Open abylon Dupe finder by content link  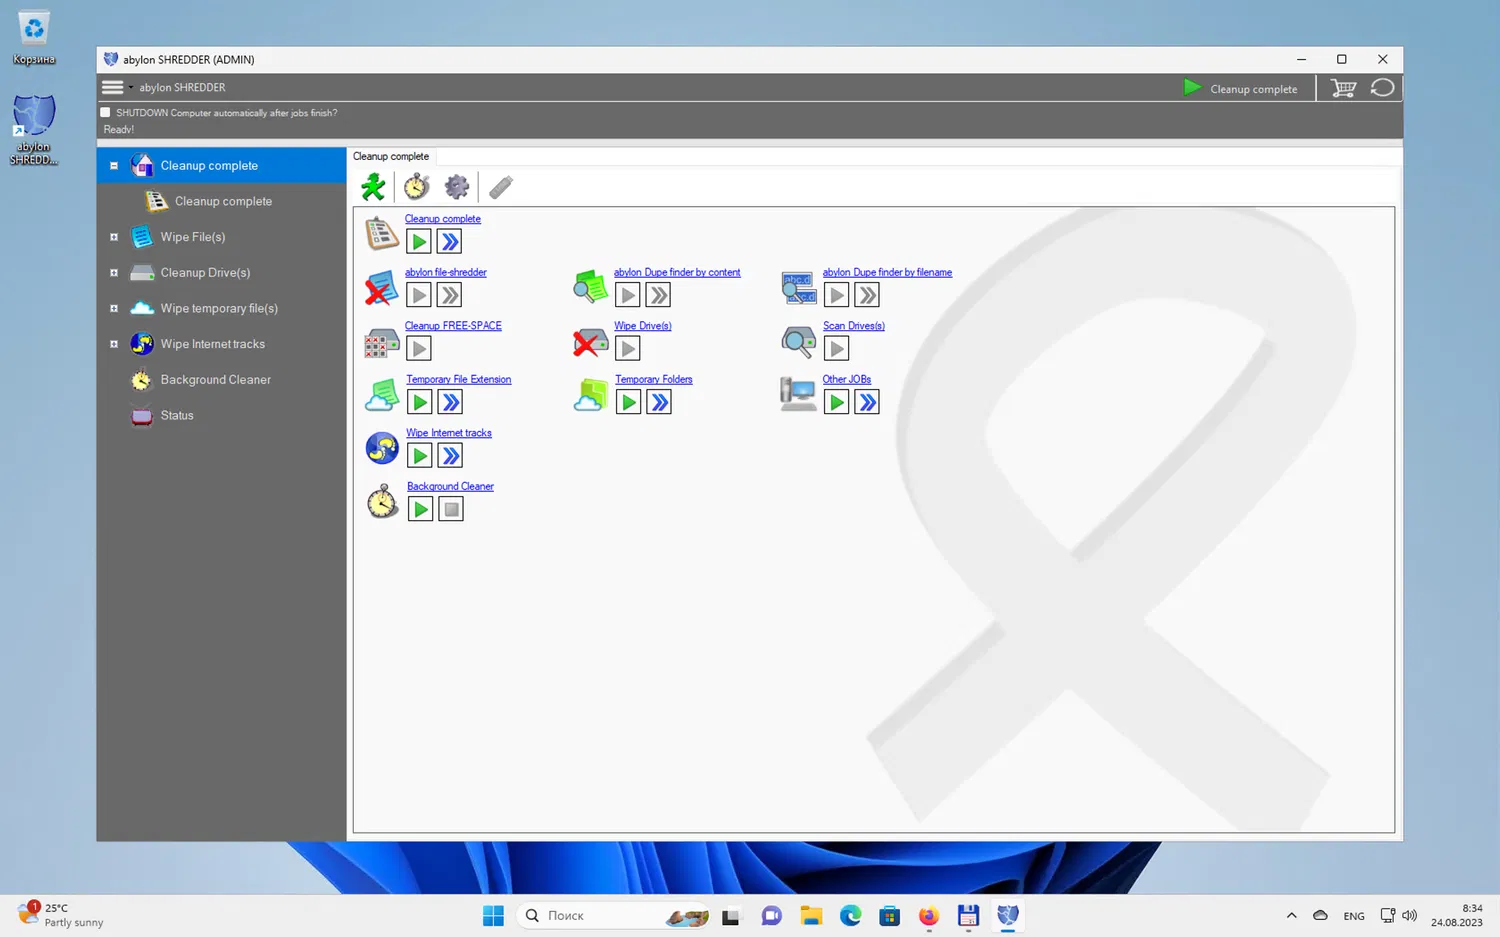[x=677, y=272]
